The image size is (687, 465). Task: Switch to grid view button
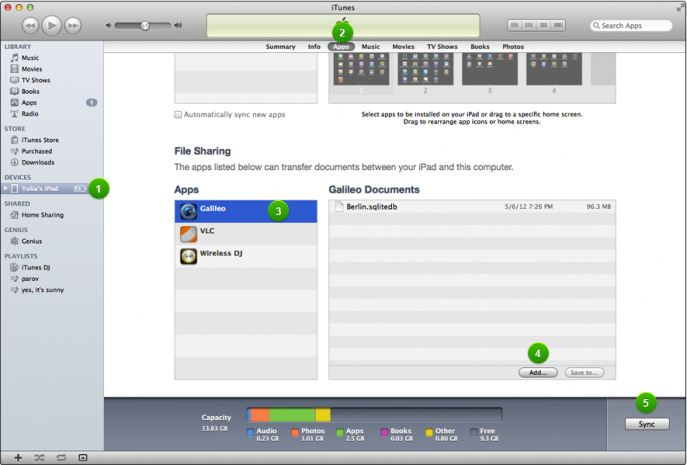544,25
